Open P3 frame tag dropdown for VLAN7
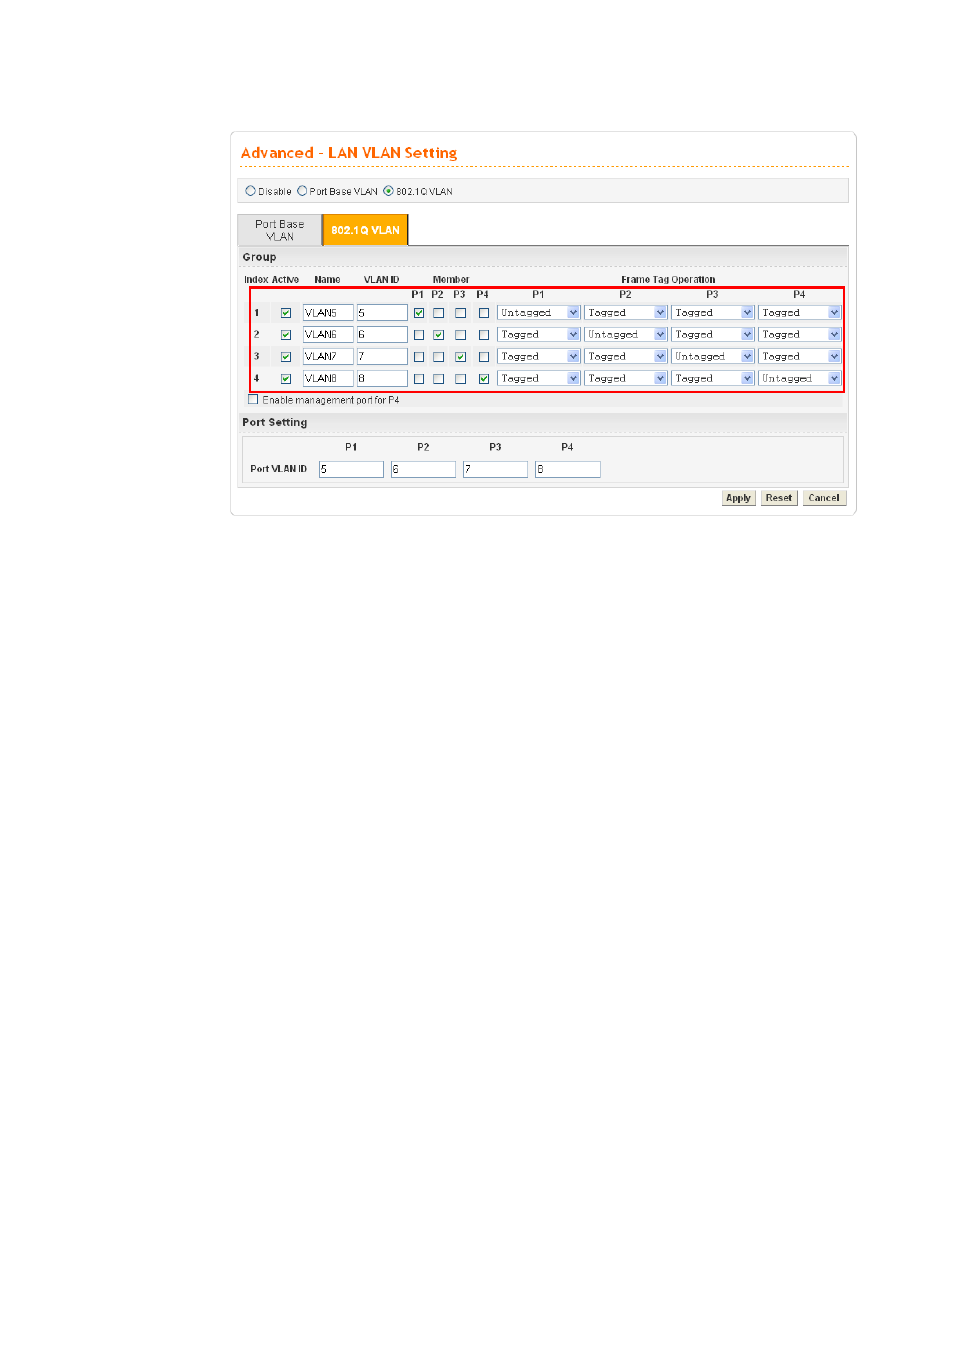This screenshot has width=954, height=1351. point(713,357)
